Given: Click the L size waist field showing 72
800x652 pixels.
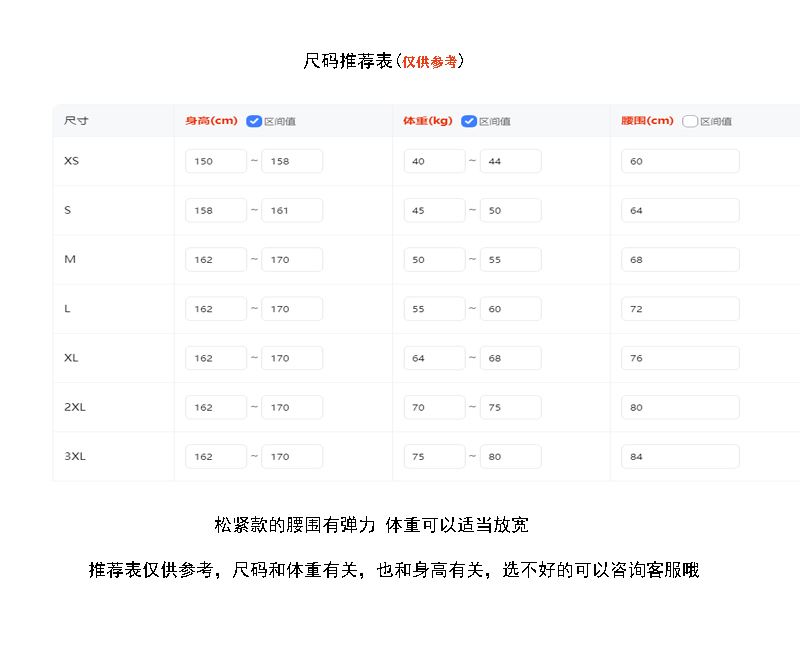Looking at the screenshot, I should click(x=680, y=309).
